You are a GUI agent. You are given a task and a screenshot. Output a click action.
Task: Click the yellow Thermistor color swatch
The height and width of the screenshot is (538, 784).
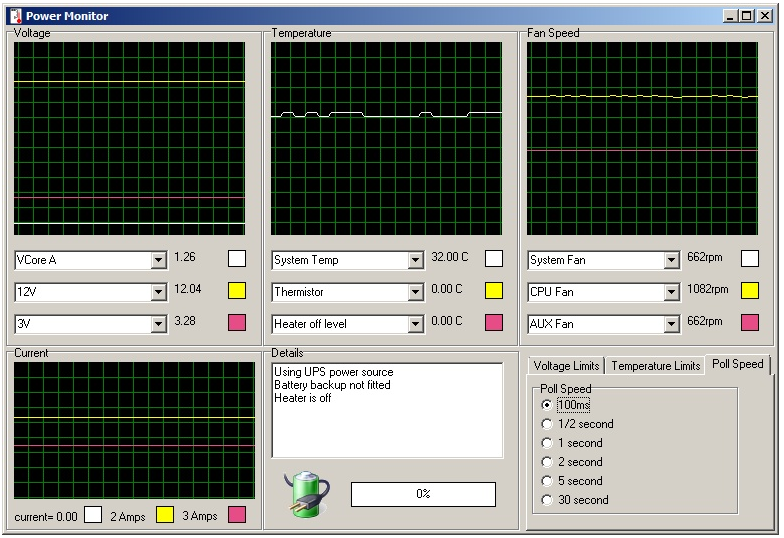point(494,291)
